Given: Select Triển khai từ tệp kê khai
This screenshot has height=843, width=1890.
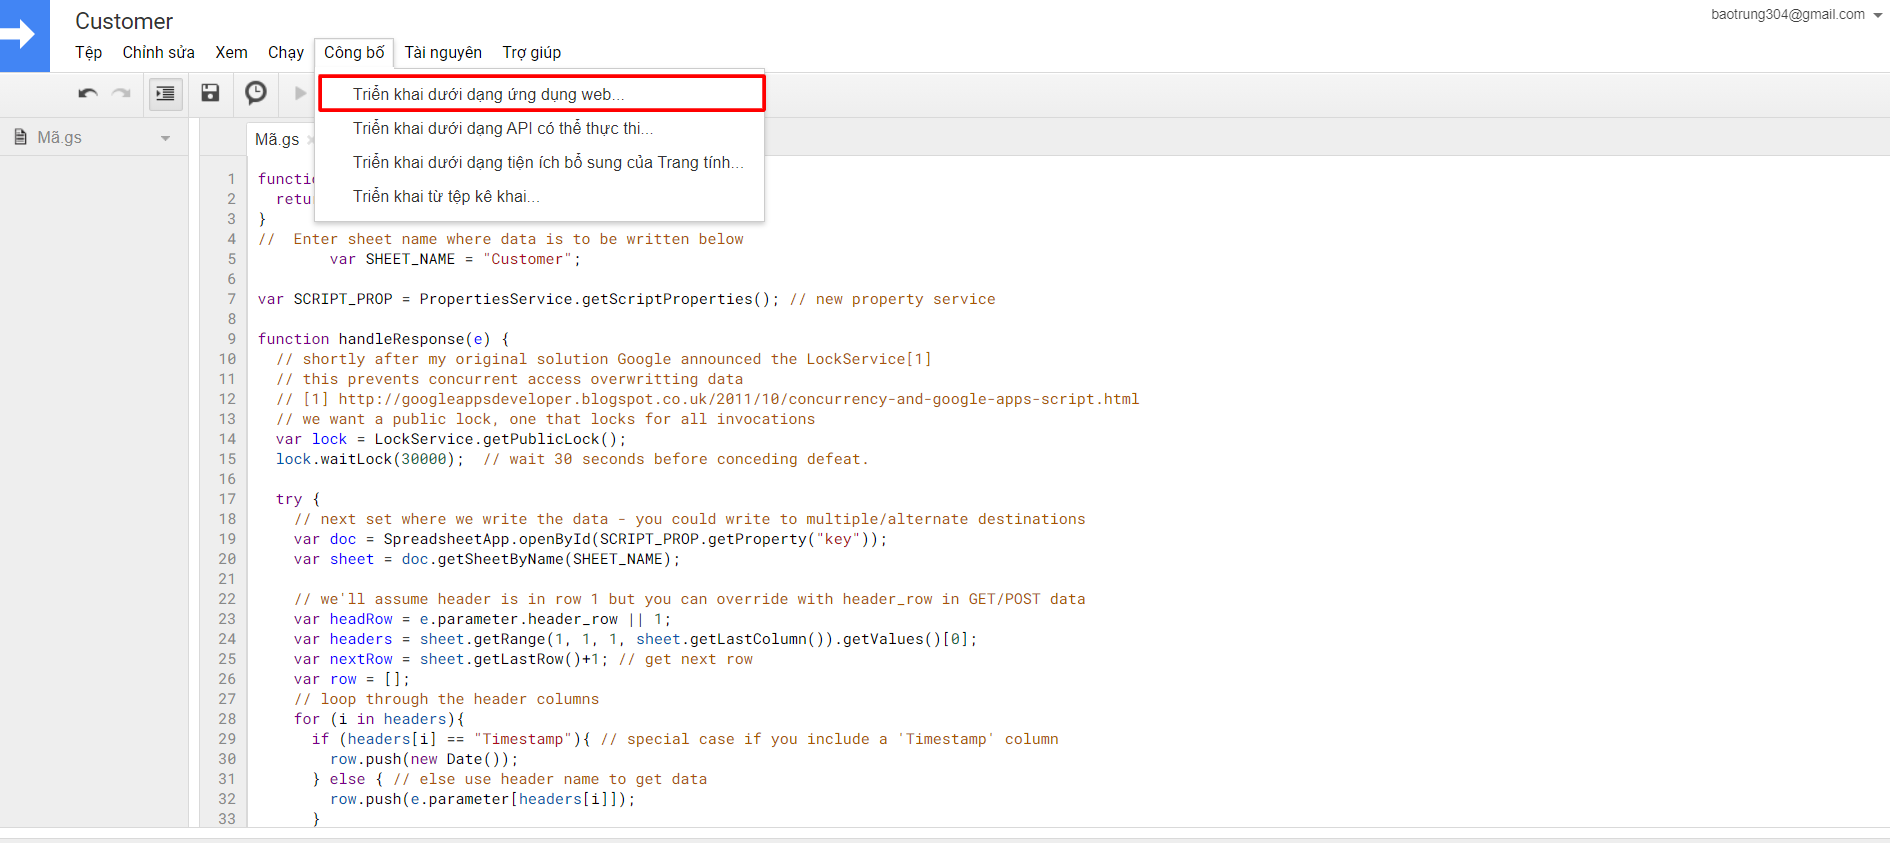Looking at the screenshot, I should (x=445, y=196).
